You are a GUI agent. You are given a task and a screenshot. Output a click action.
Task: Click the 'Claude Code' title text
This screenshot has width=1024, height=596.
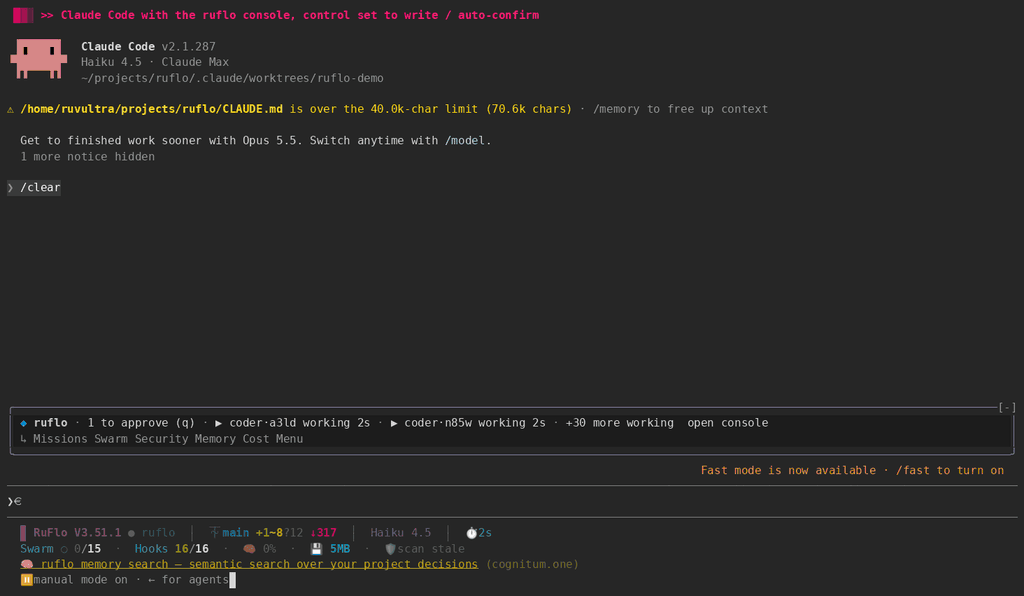(118, 46)
